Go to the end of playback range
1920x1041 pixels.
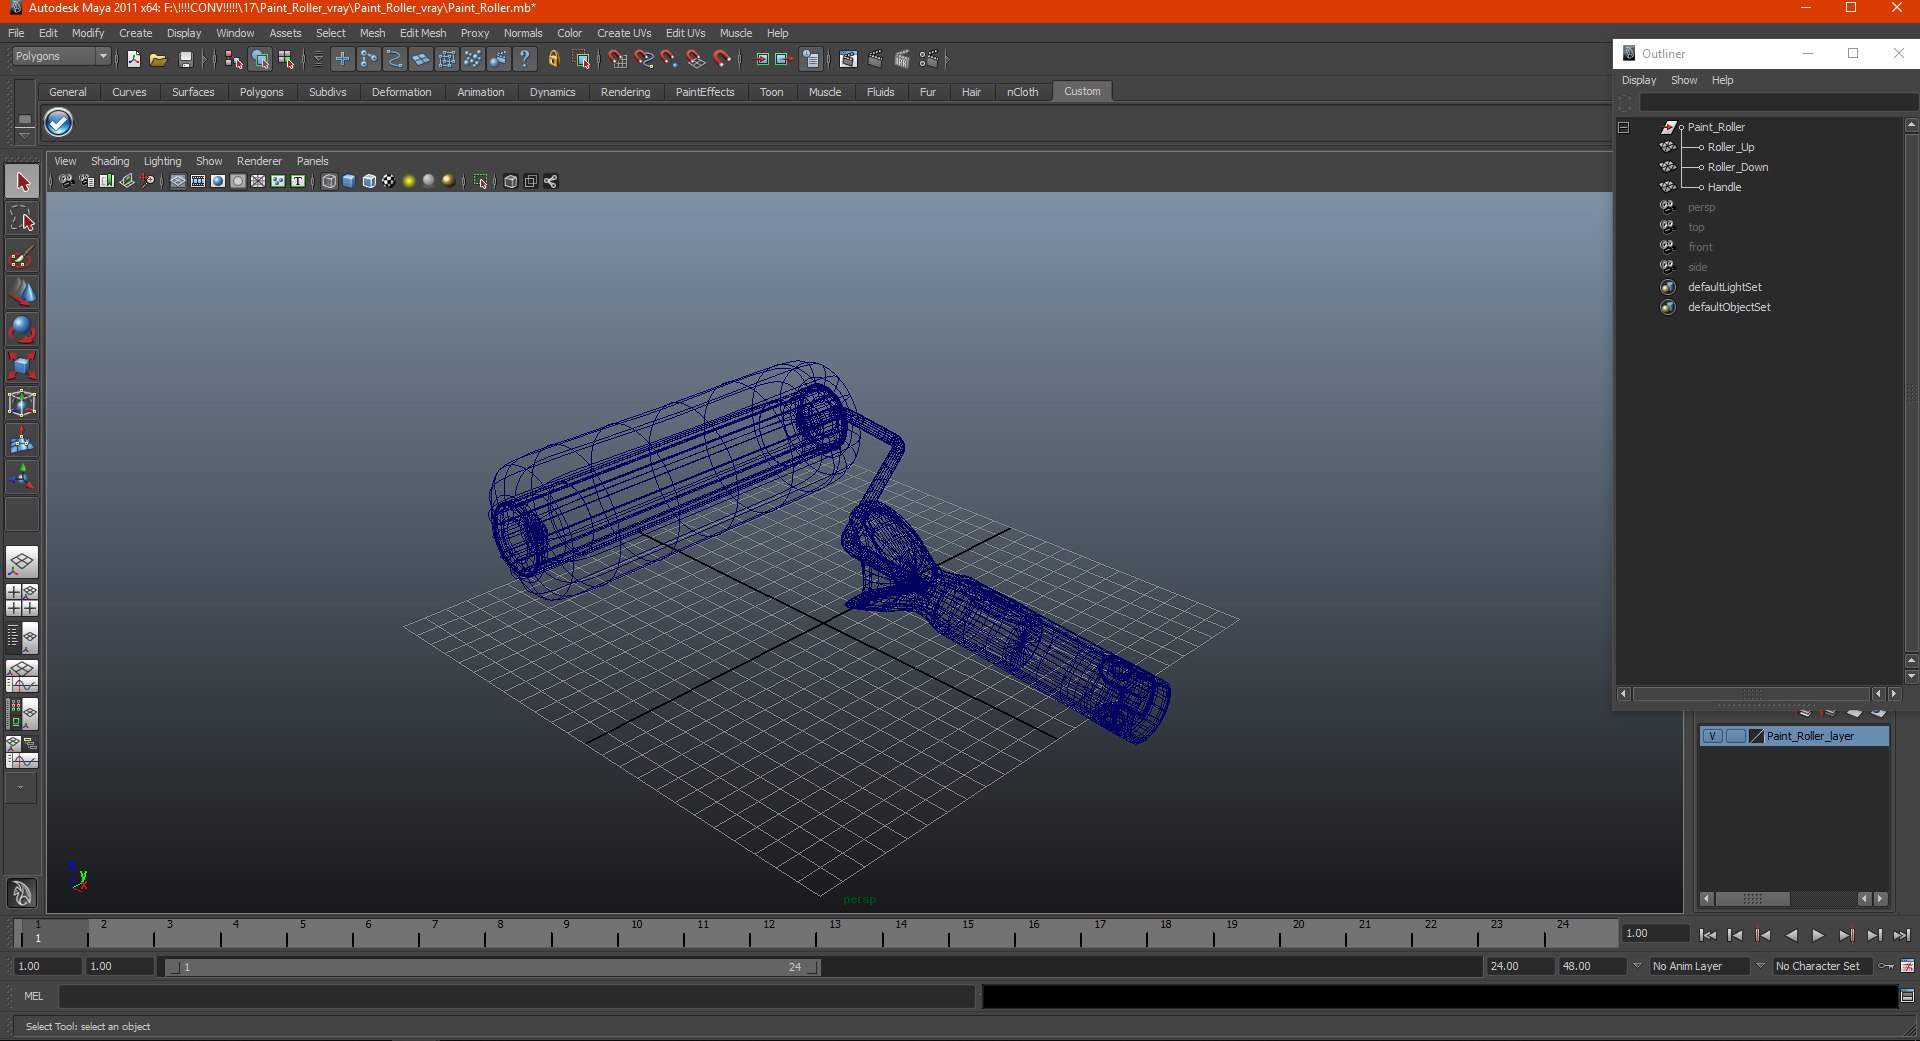point(1901,935)
